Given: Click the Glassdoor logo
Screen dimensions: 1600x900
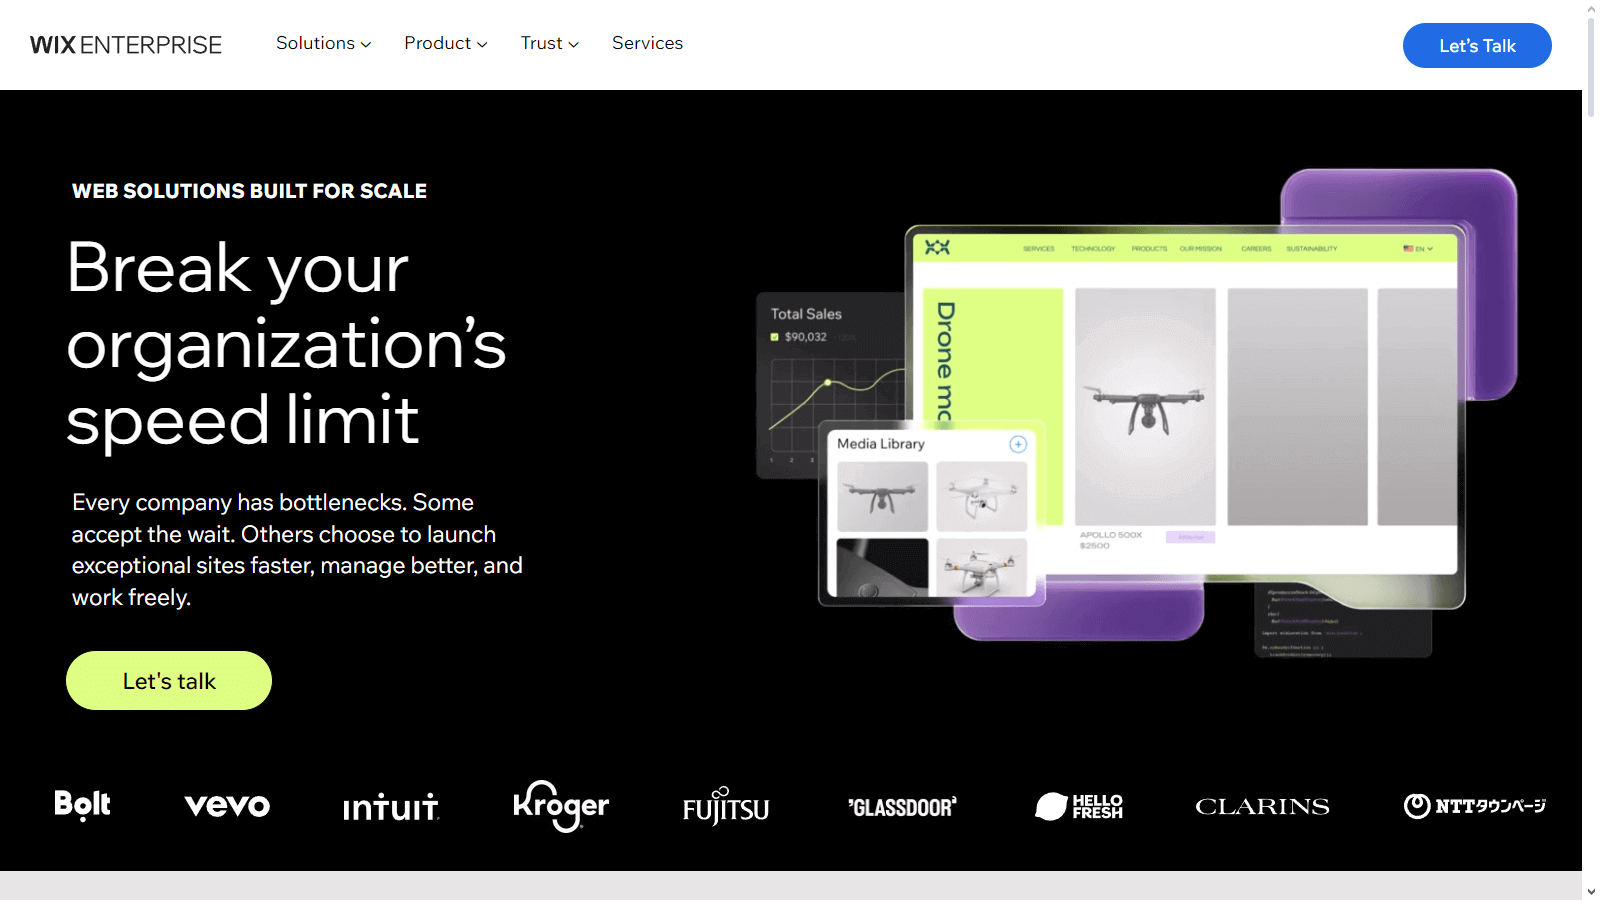Looking at the screenshot, I should coord(902,807).
